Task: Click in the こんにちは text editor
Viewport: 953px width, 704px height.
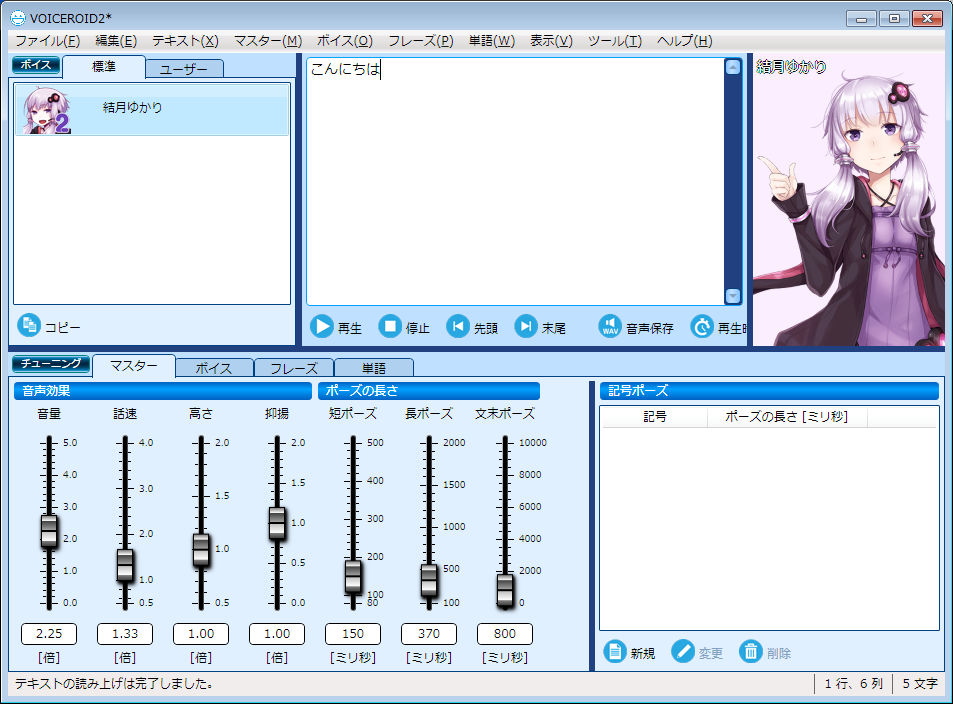Action: (x=515, y=181)
